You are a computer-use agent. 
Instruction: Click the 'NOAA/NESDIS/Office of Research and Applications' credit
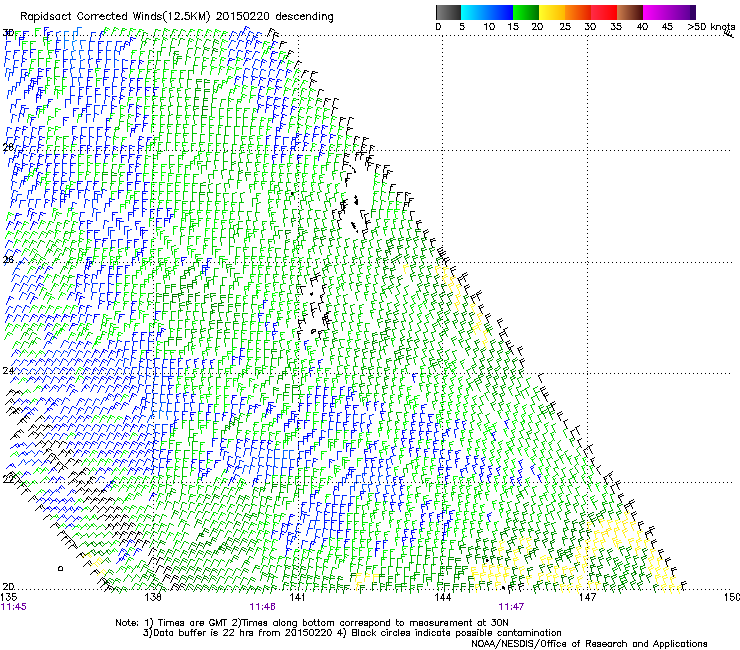click(589, 644)
